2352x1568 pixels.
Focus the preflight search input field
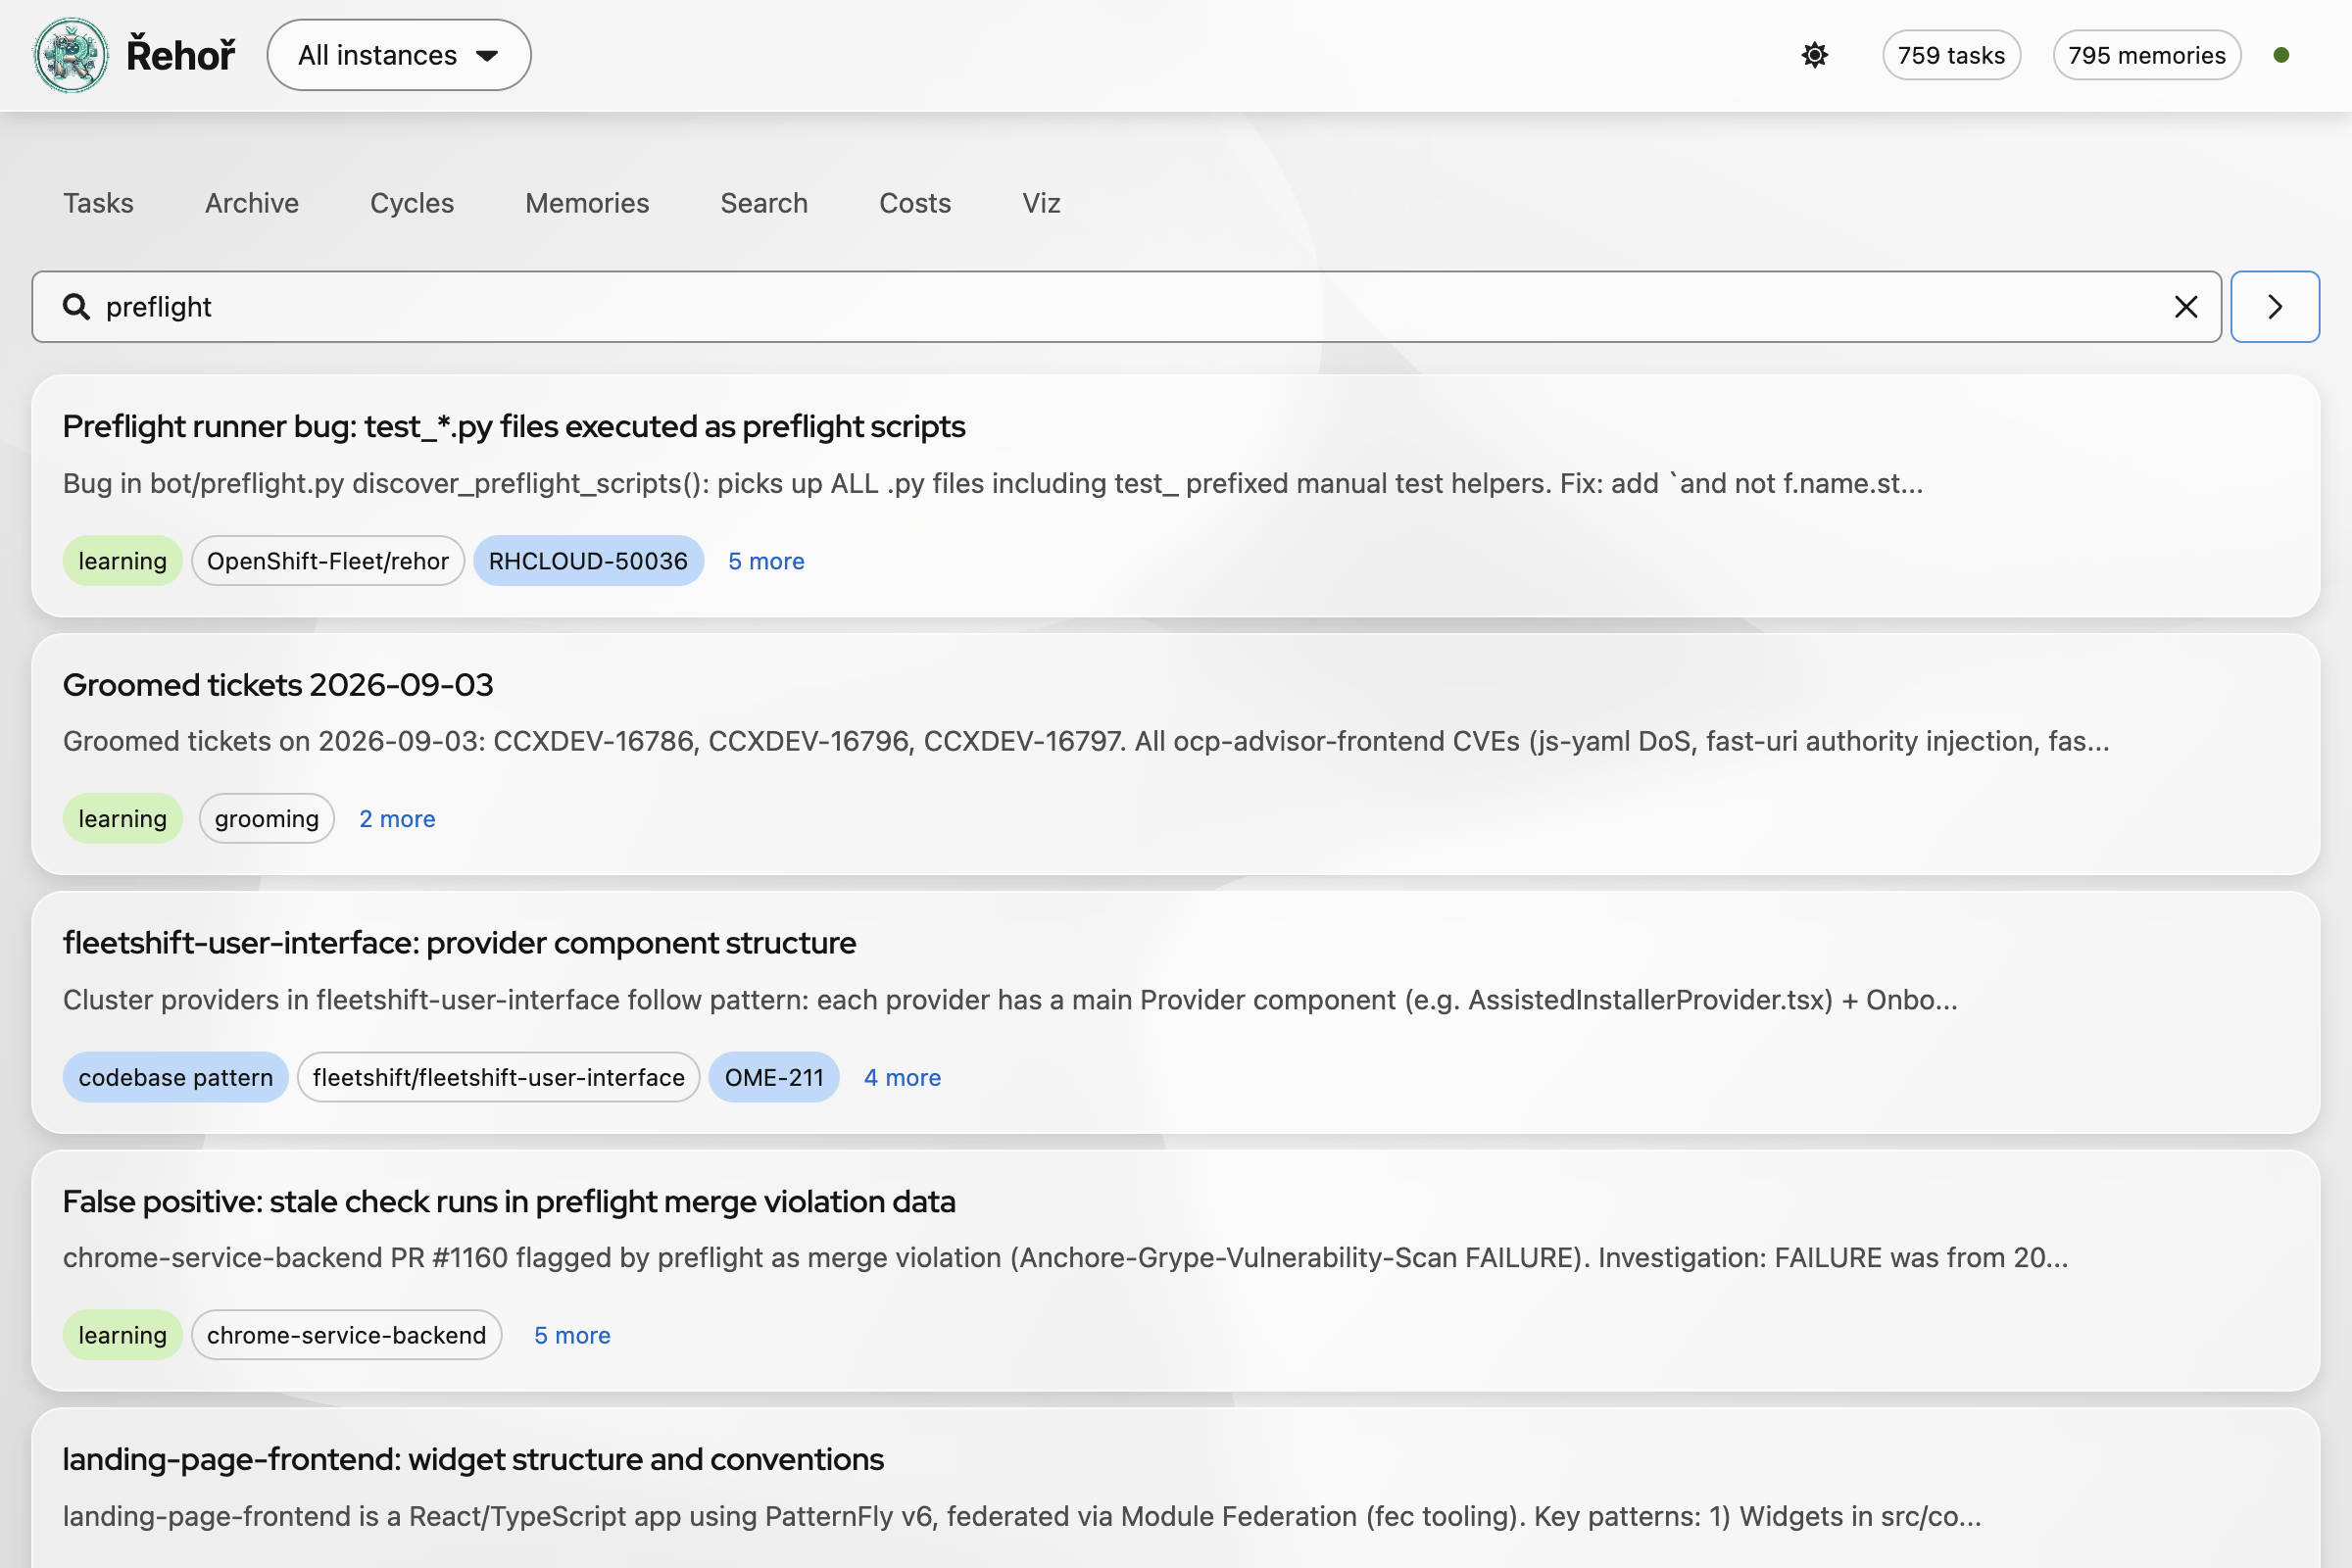pyautogui.click(x=1125, y=307)
